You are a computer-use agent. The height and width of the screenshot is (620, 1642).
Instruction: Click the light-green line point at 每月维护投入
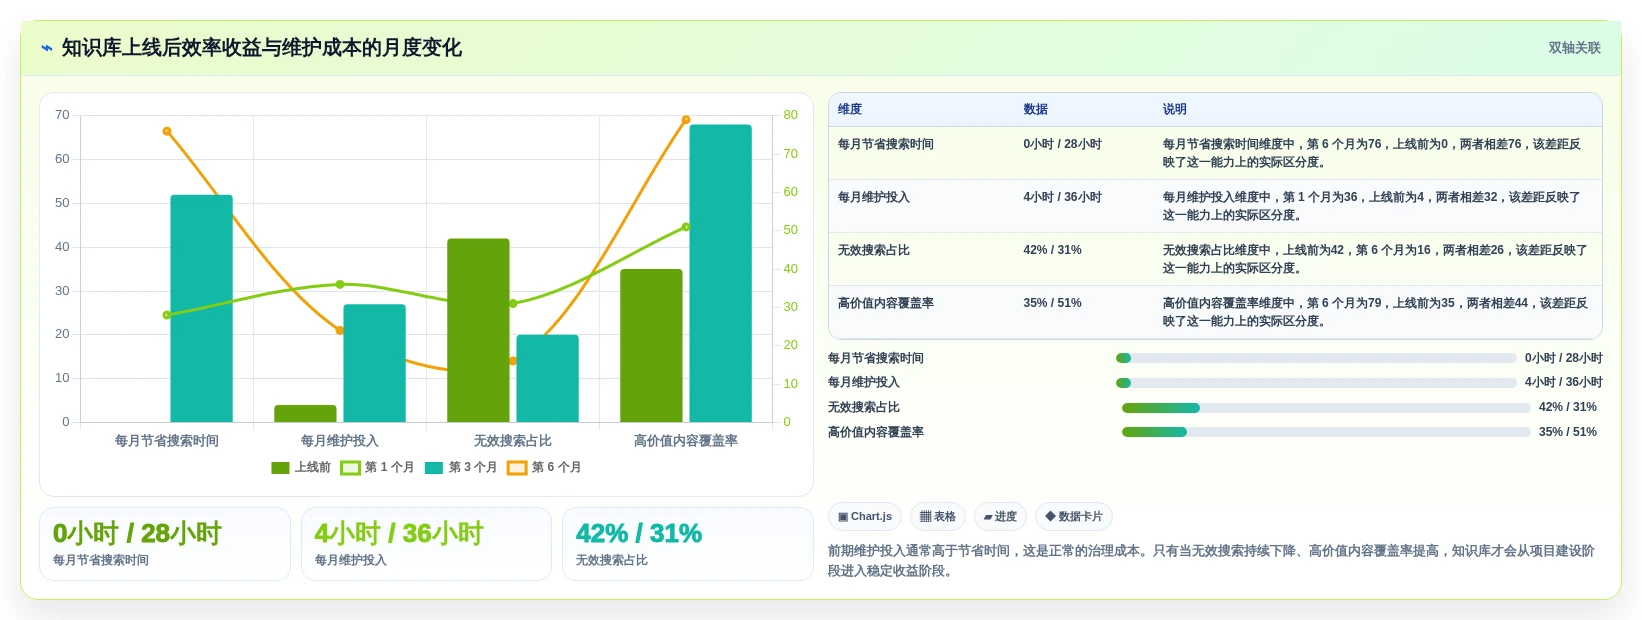[x=340, y=285]
